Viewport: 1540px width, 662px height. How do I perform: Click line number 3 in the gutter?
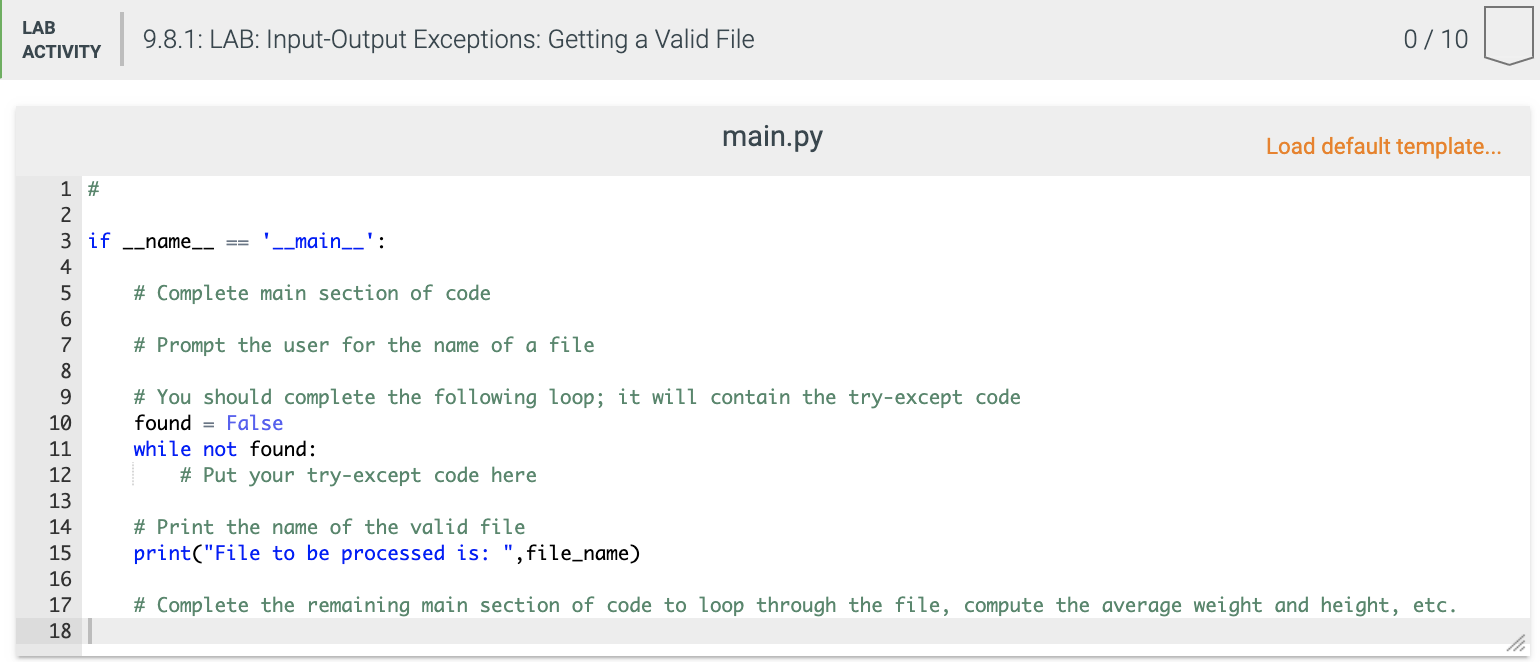coord(65,241)
